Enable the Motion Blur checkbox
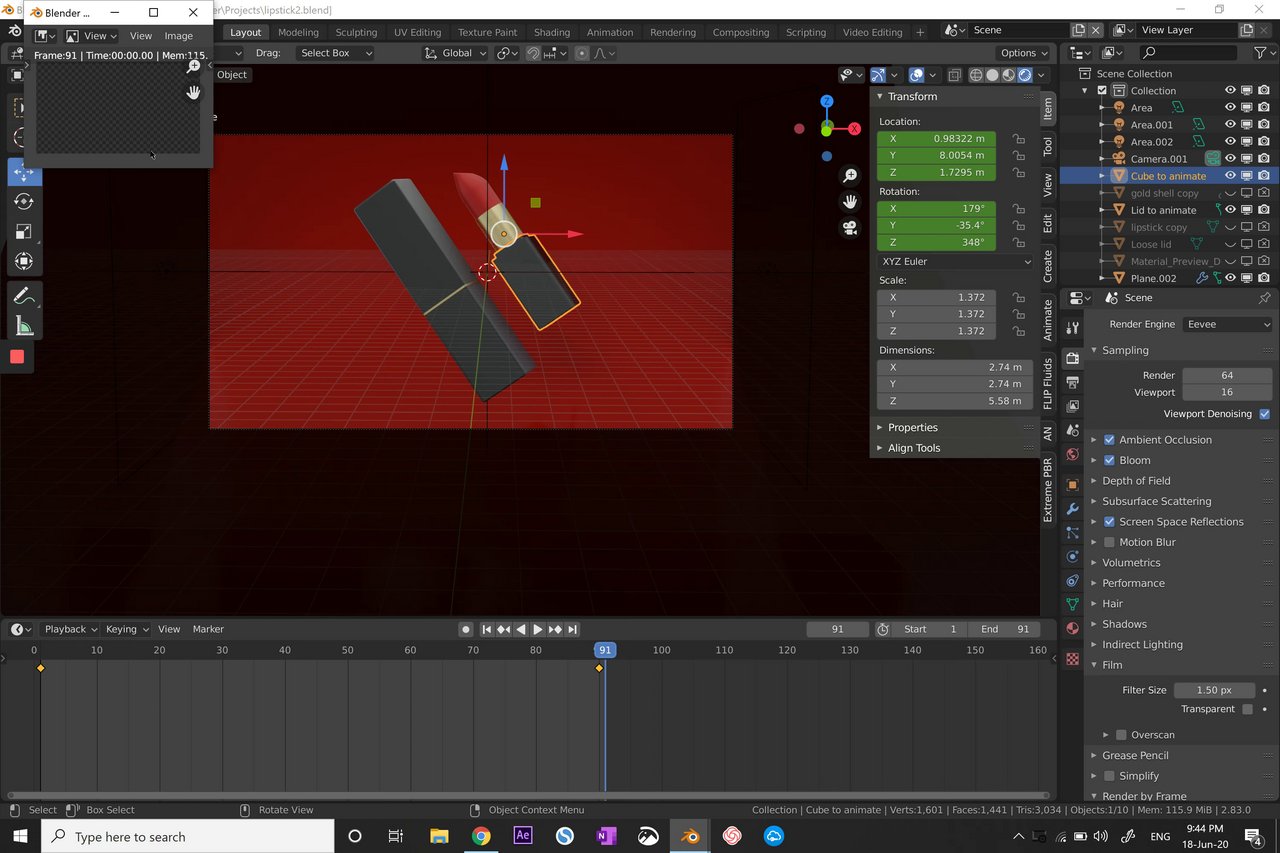The width and height of the screenshot is (1280, 853). click(x=1109, y=542)
